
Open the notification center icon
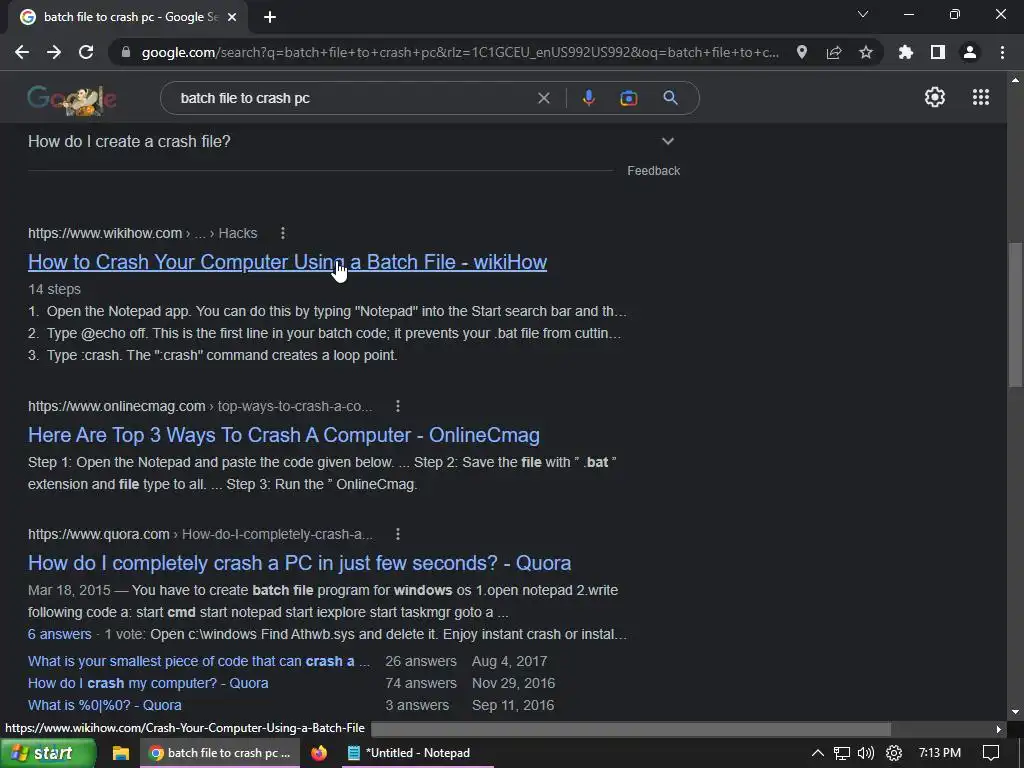click(991, 754)
